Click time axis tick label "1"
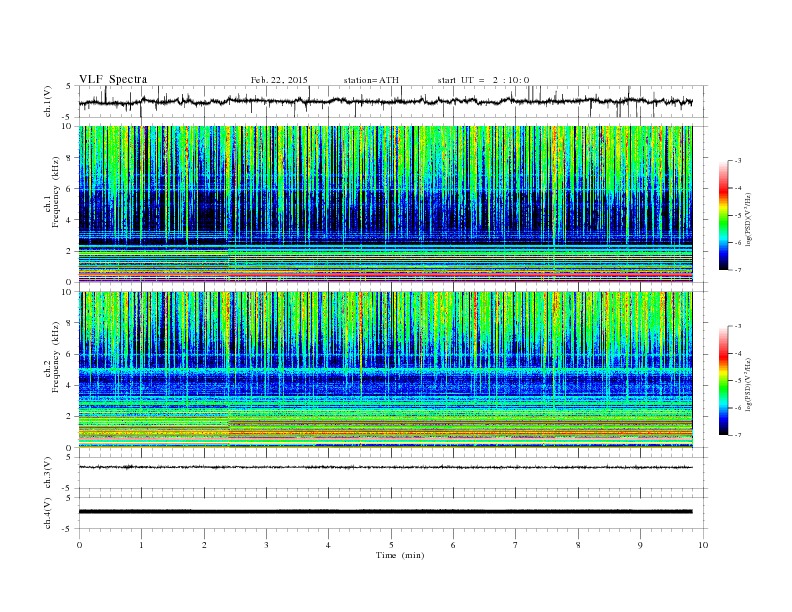 click(x=141, y=545)
